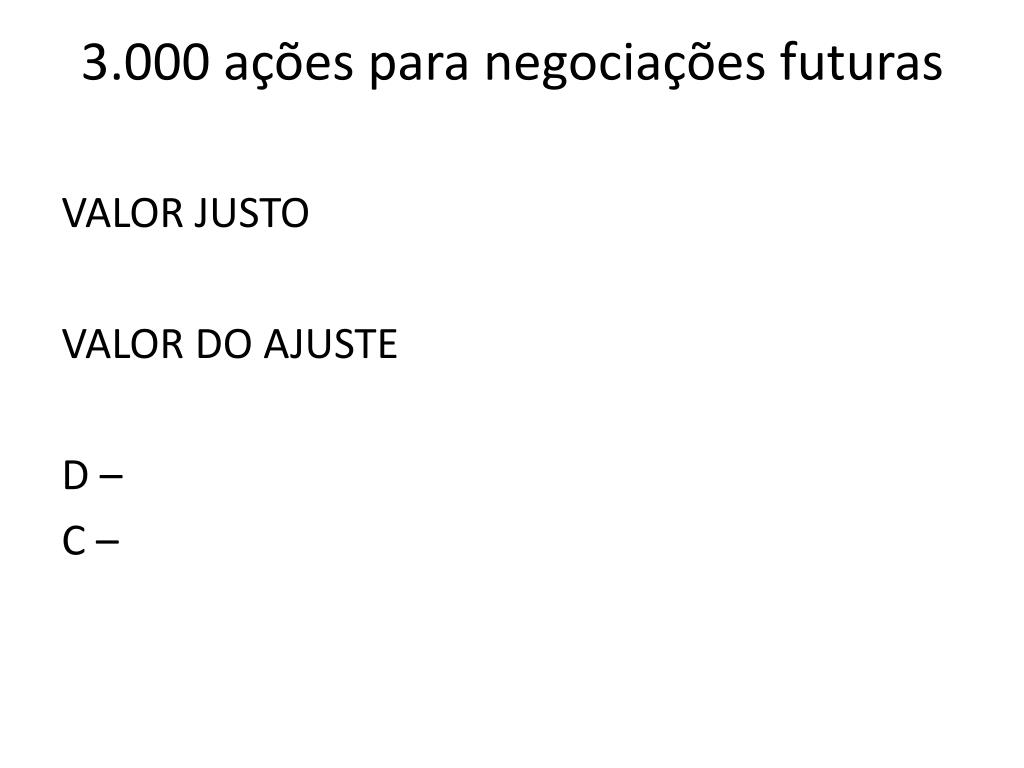
Task: Click the word 'ações' in the title
Action: [289, 65]
